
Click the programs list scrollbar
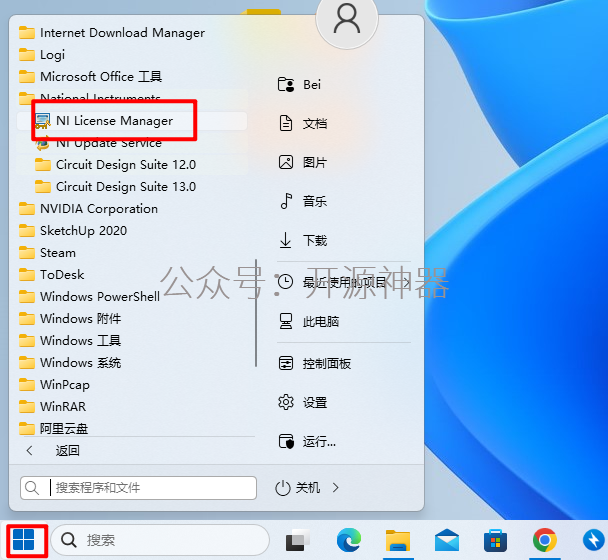(256, 313)
